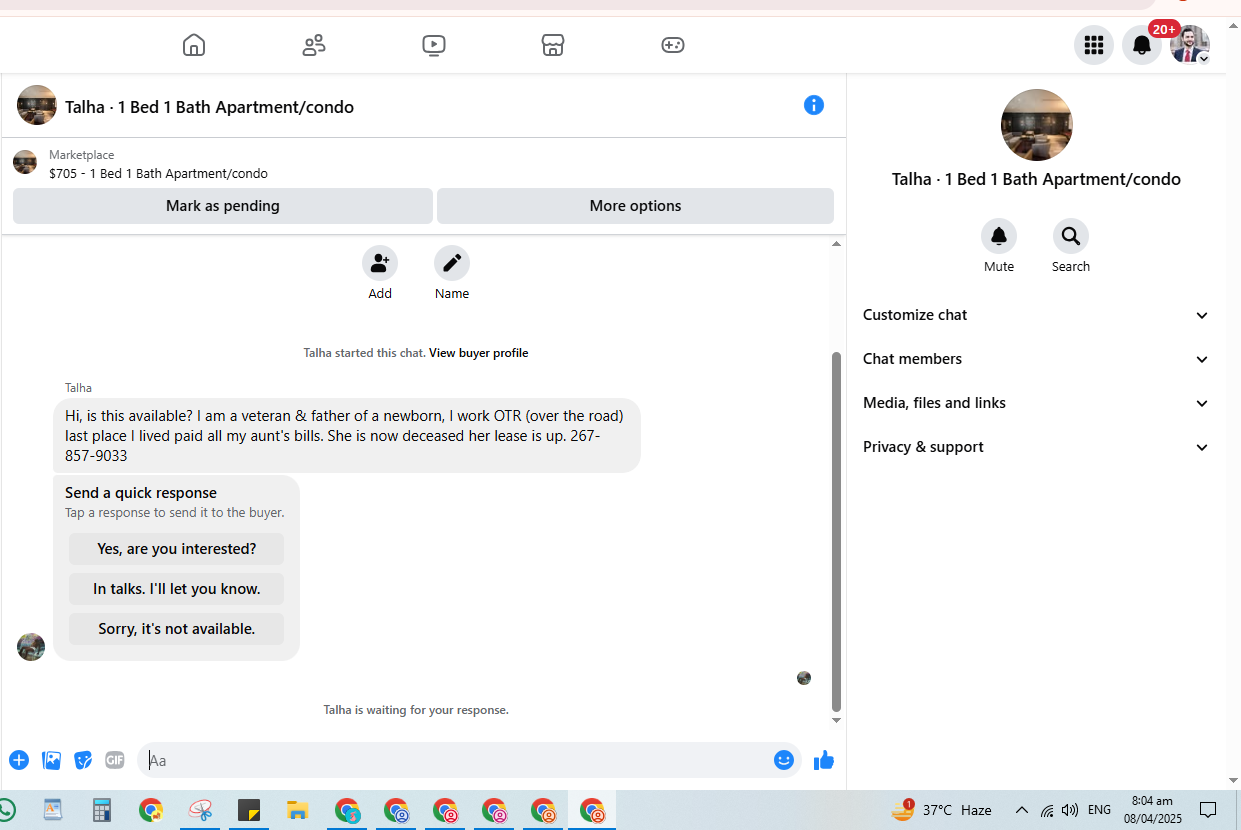1241x830 pixels.
Task: Search in conversation magnifier icon
Action: pyautogui.click(x=1071, y=236)
